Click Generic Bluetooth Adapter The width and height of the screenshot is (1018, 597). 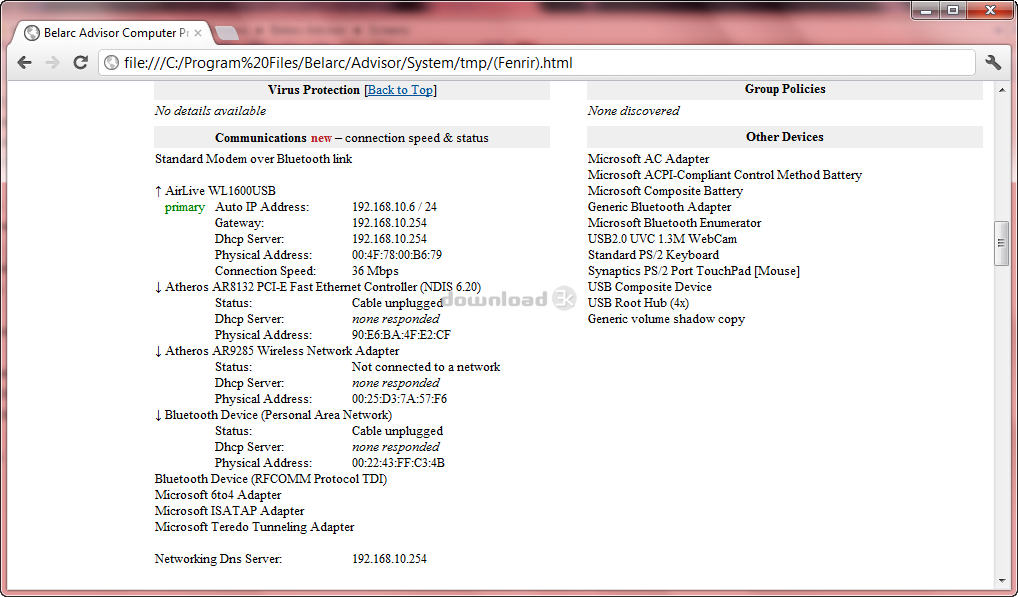(659, 207)
